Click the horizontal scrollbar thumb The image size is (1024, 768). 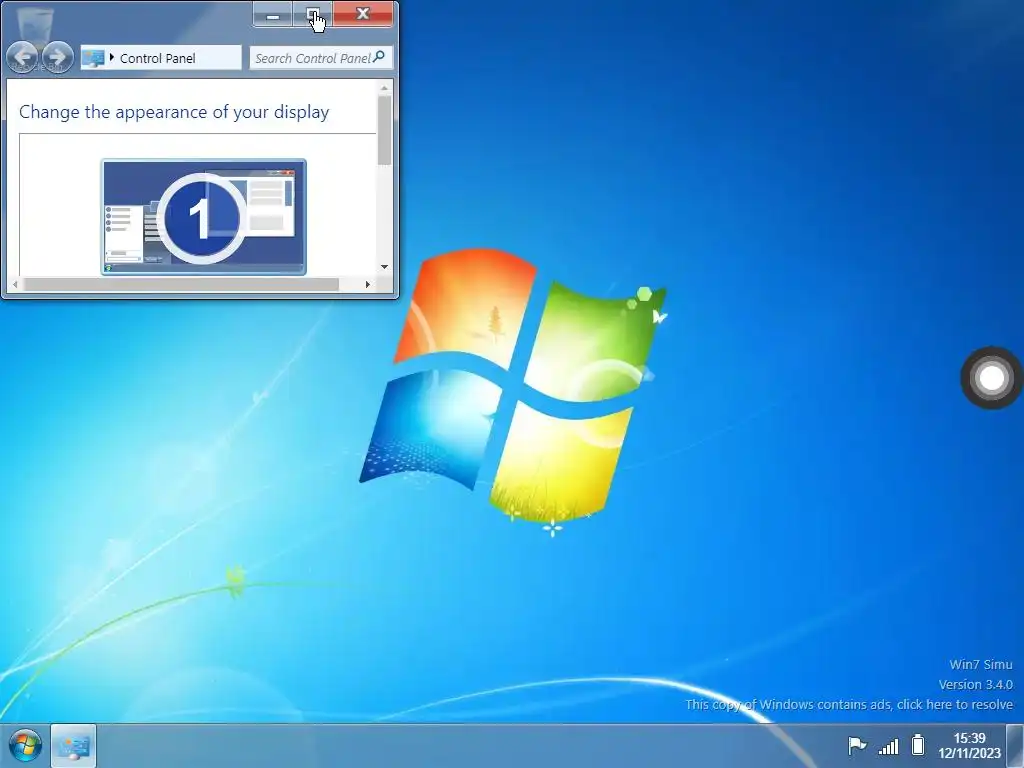181,284
